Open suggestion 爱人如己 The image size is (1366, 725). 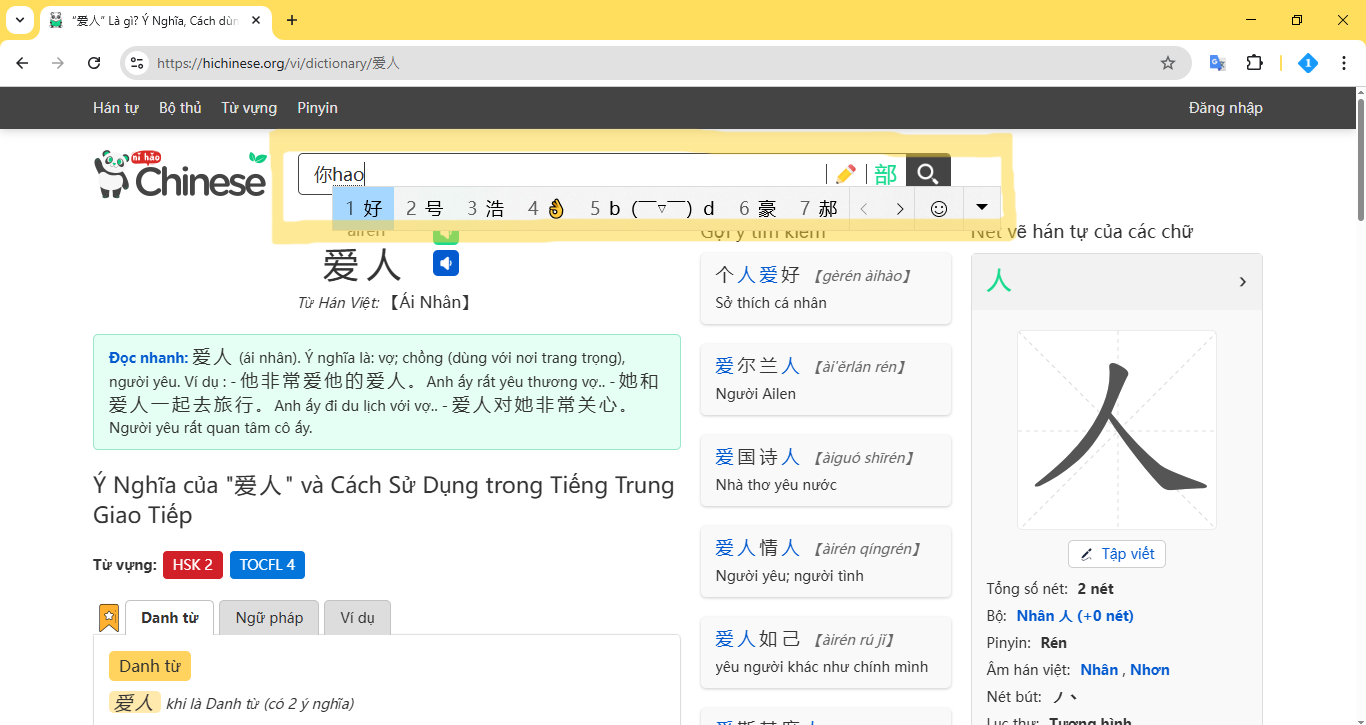click(x=826, y=652)
